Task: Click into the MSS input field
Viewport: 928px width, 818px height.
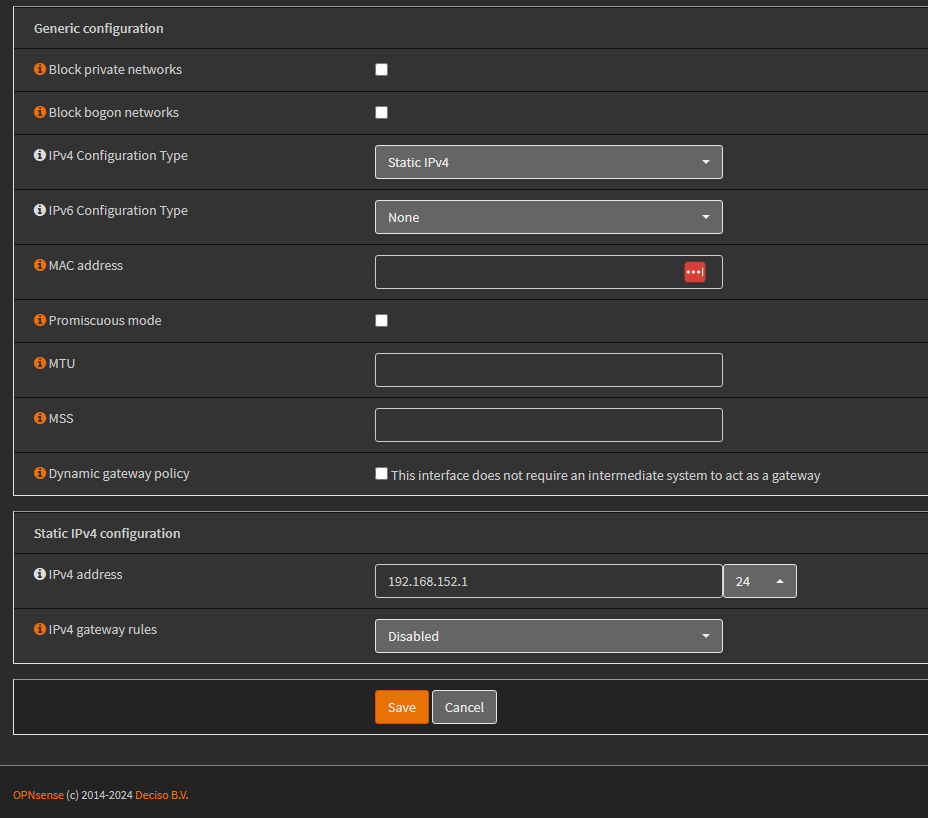Action: click(x=549, y=425)
